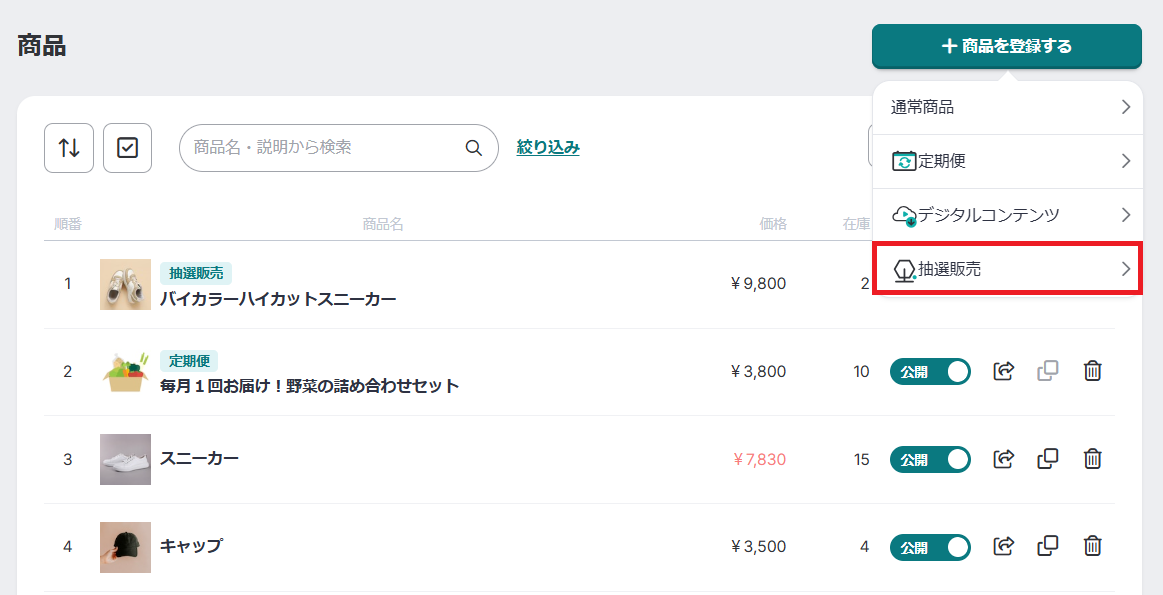The height and width of the screenshot is (595, 1163).
Task: Delete the キャップ product
Action: [x=1092, y=547]
